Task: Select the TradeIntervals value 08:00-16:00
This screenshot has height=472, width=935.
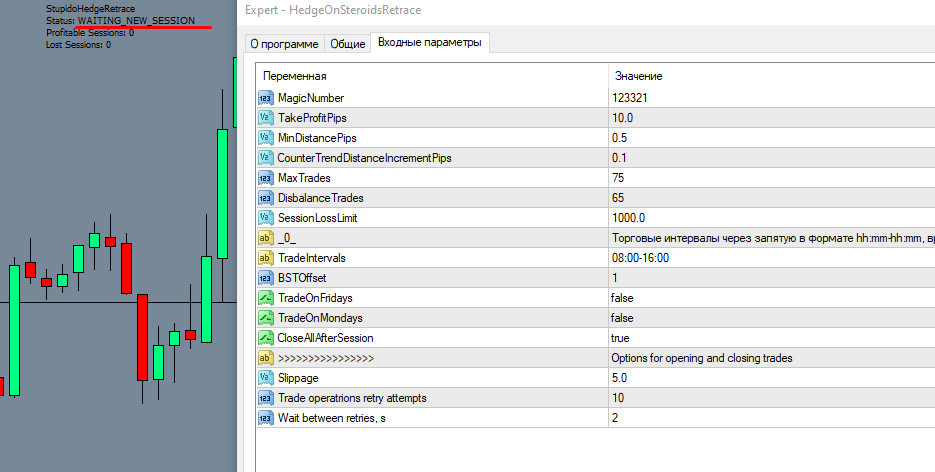Action: pyautogui.click(x=640, y=258)
